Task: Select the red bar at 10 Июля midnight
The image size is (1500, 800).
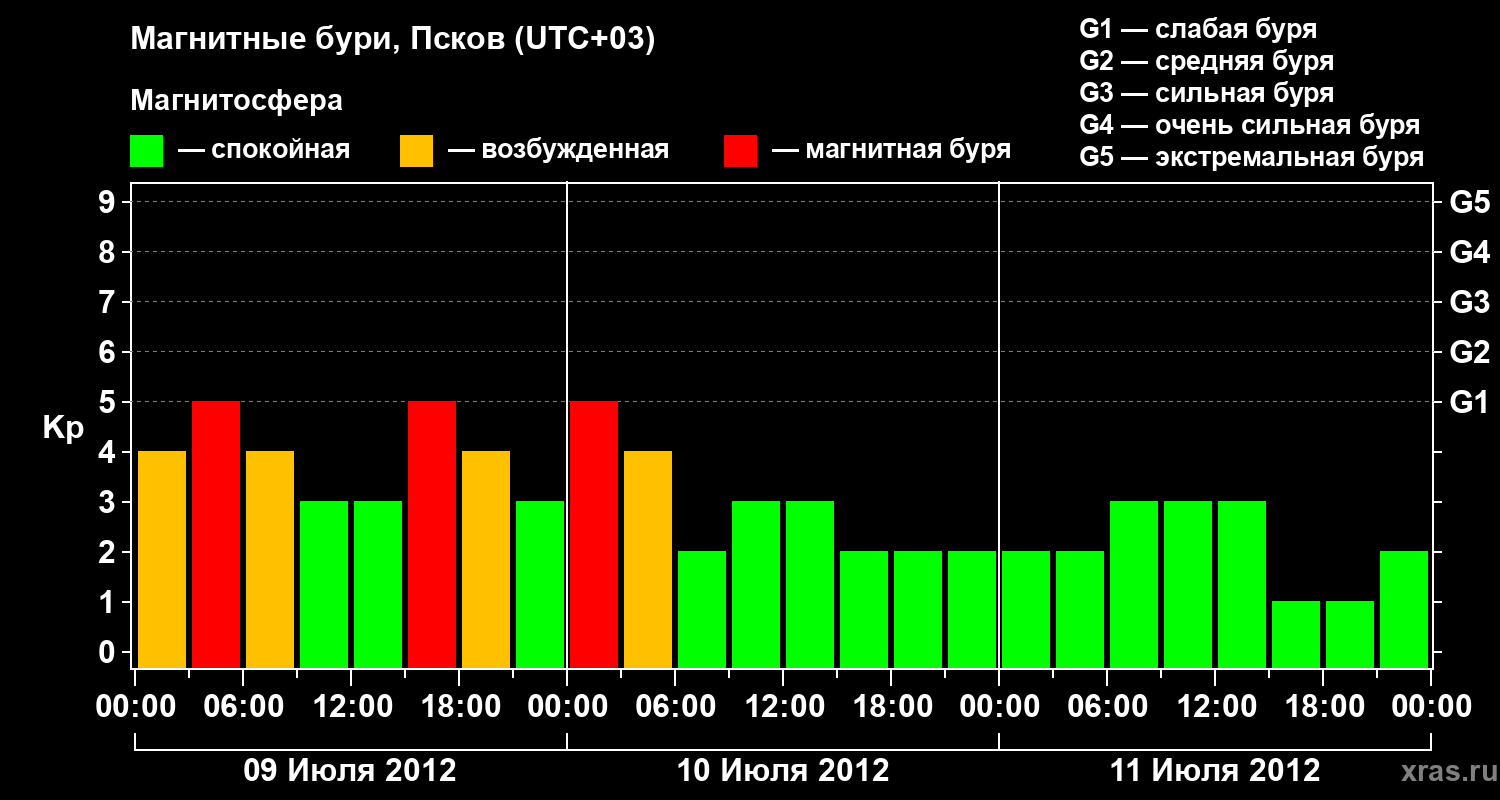Action: pos(594,534)
